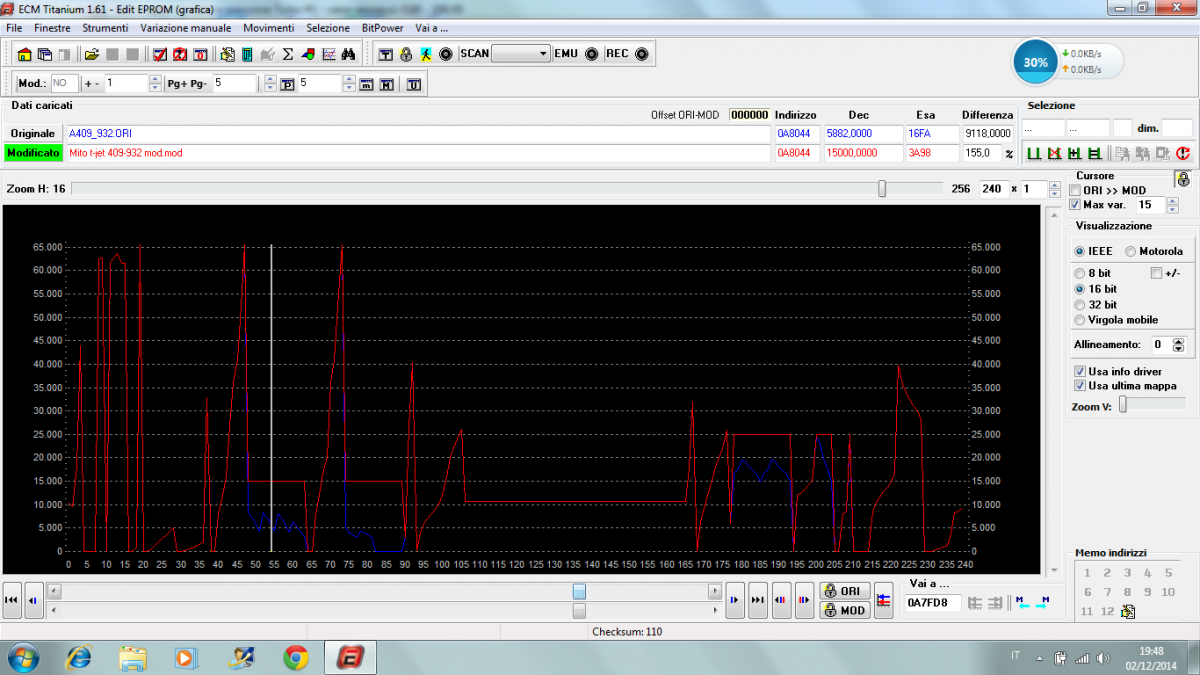The height and width of the screenshot is (675, 1200).
Task: Enable the ORI >> MOD checkbox
Action: click(1076, 190)
